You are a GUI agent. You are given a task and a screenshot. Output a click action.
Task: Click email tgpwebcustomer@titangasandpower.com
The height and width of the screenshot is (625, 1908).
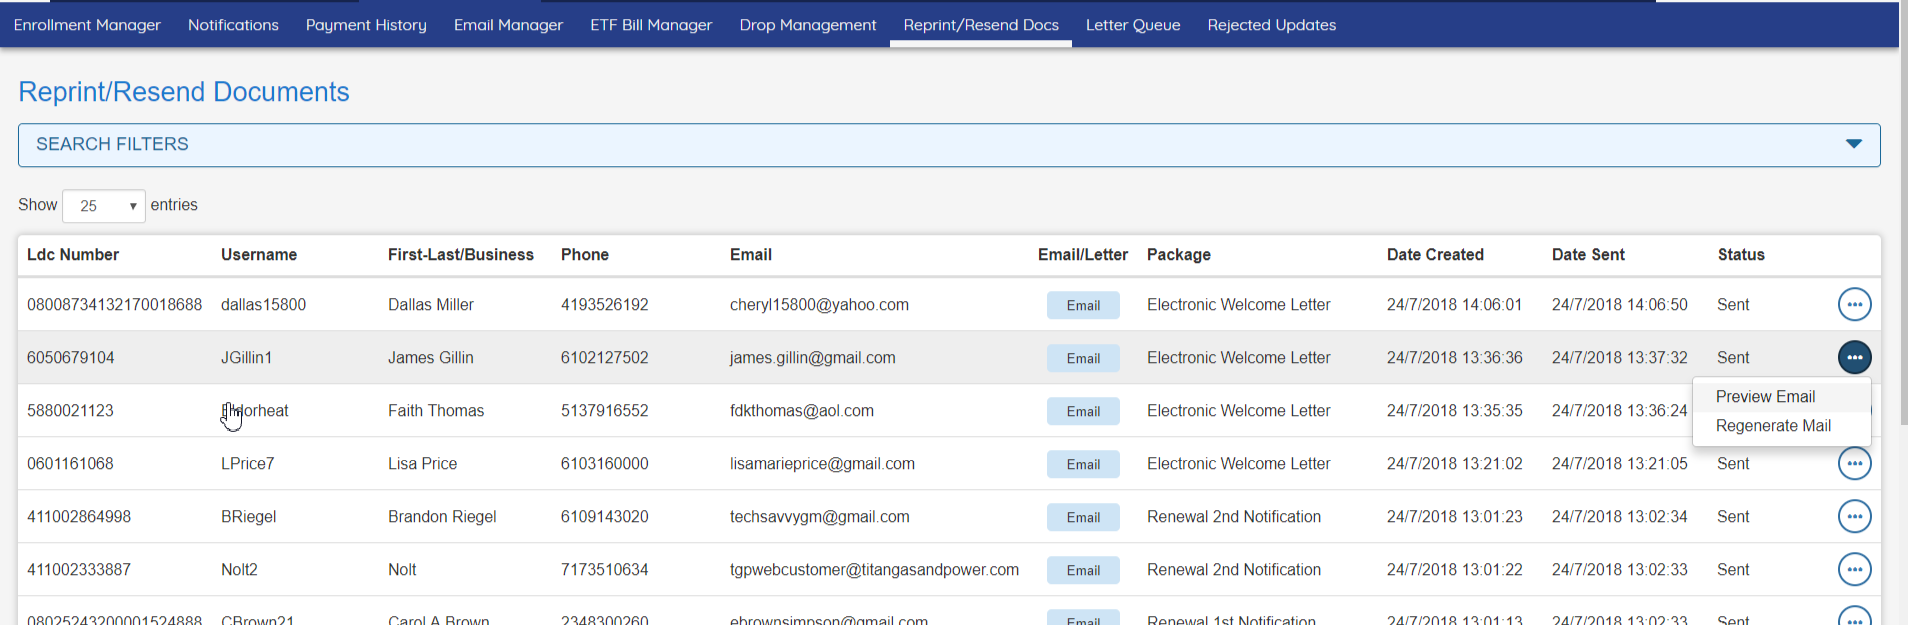tap(874, 570)
